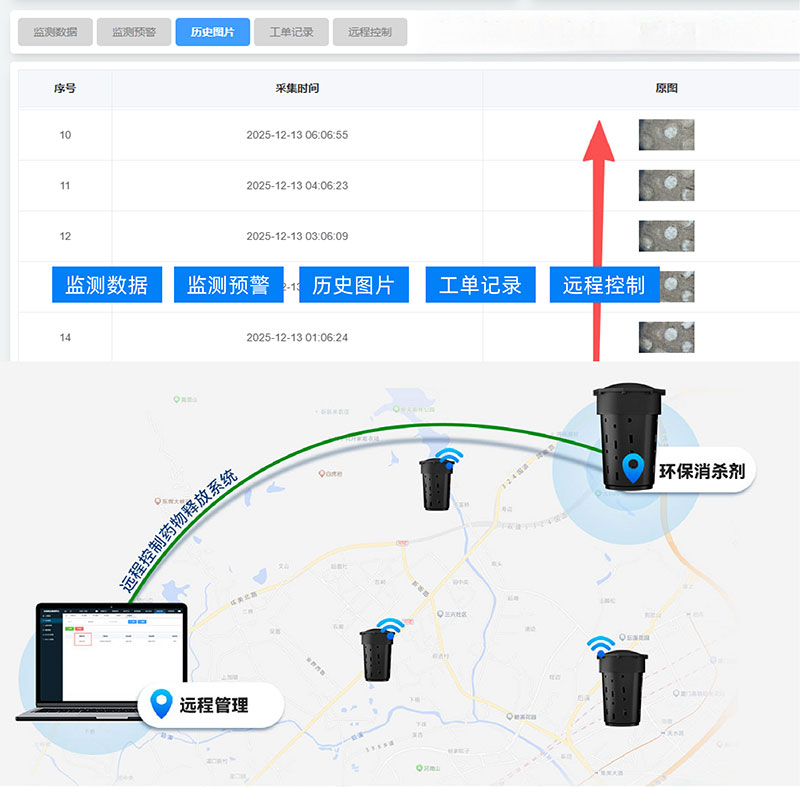The width and height of the screenshot is (800, 787).
Task: Open the gray 监测数据 tab at top
Action: tap(55, 32)
